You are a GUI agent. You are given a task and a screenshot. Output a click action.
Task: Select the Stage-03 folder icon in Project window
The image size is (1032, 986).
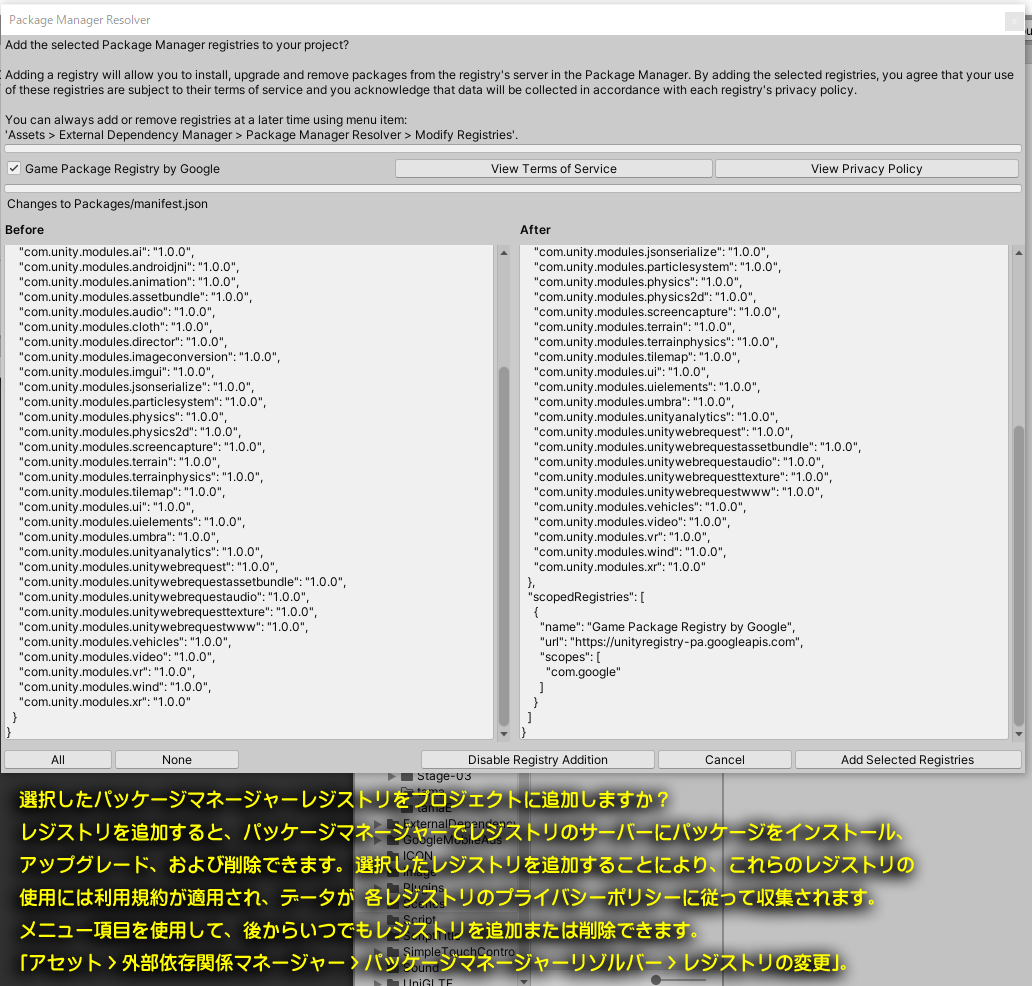coord(407,777)
